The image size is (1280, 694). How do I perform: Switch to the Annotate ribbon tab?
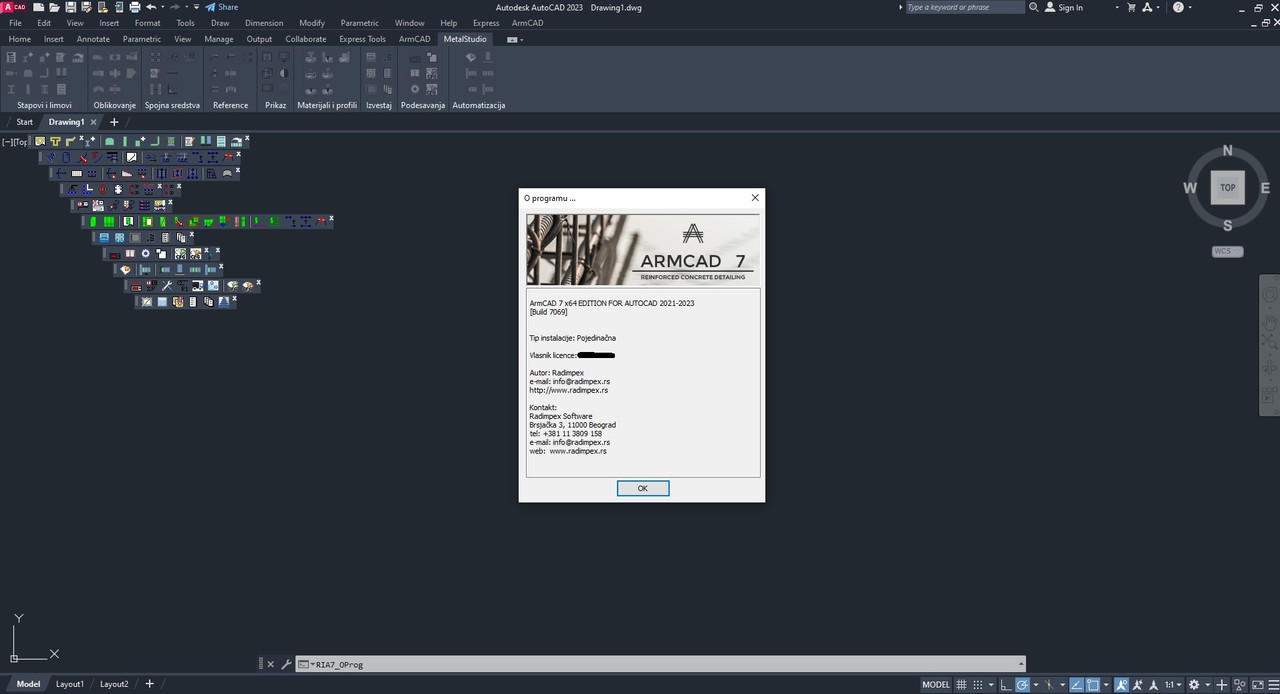coord(93,39)
